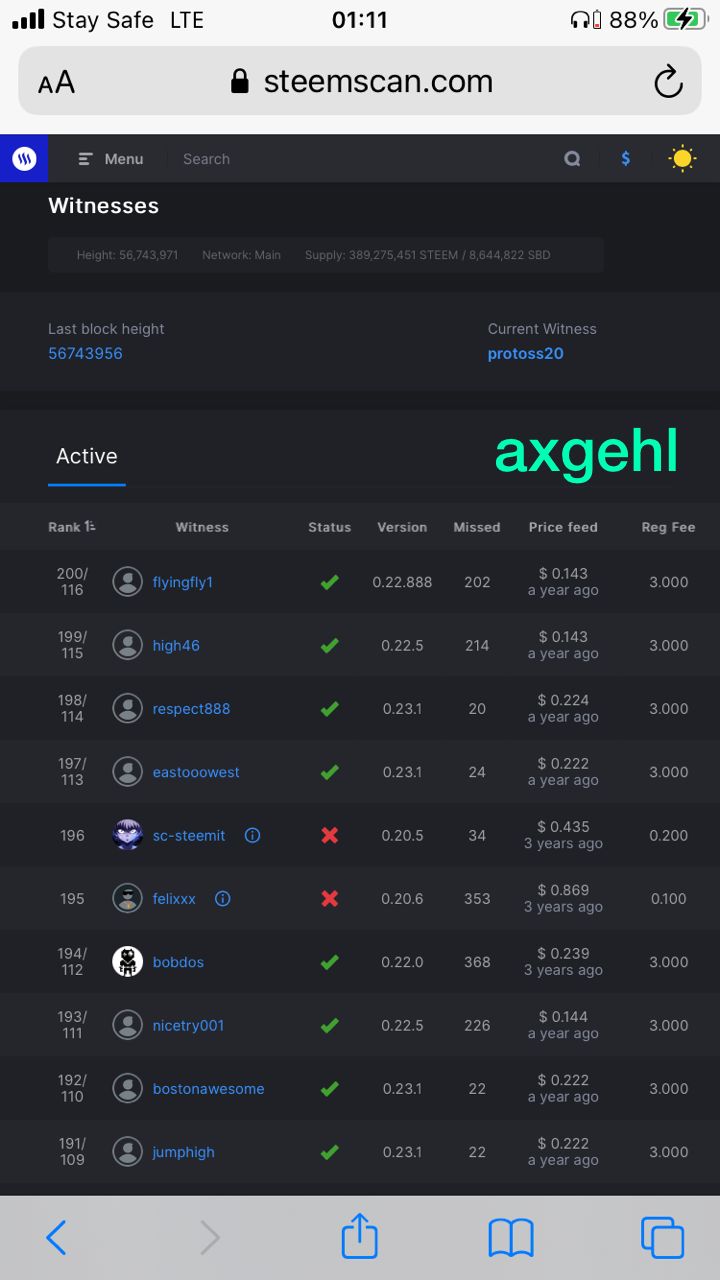Viewport: 720px width, 1280px height.
Task: Tap the Steem logo icon
Action: pyautogui.click(x=24, y=158)
